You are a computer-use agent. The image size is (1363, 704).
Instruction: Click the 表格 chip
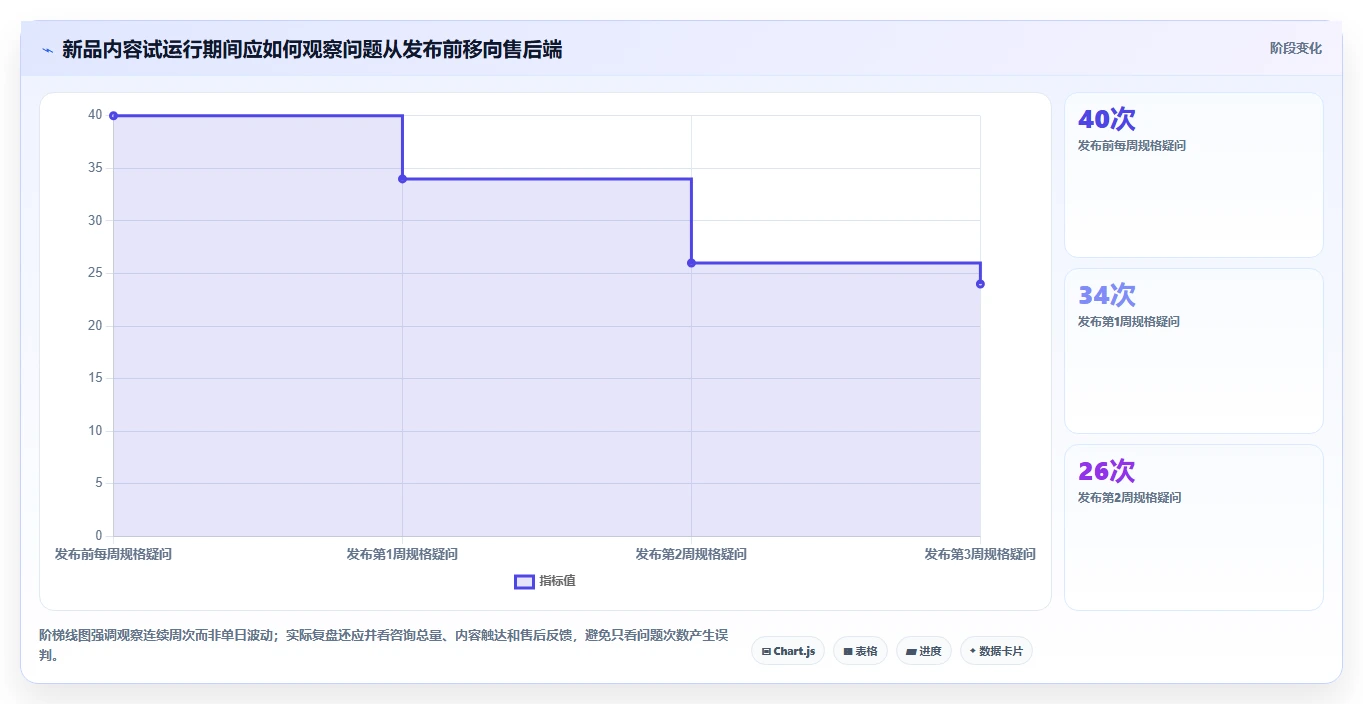860,651
